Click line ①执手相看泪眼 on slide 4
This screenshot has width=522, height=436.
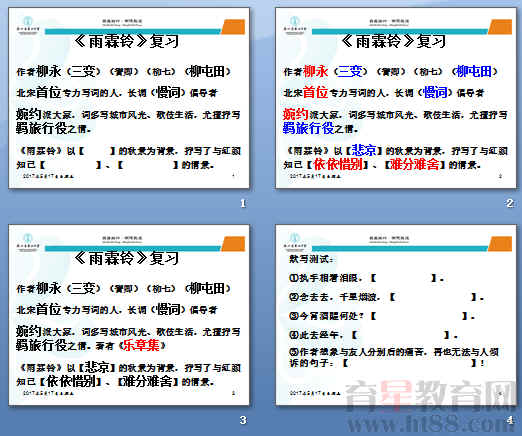click(x=366, y=278)
